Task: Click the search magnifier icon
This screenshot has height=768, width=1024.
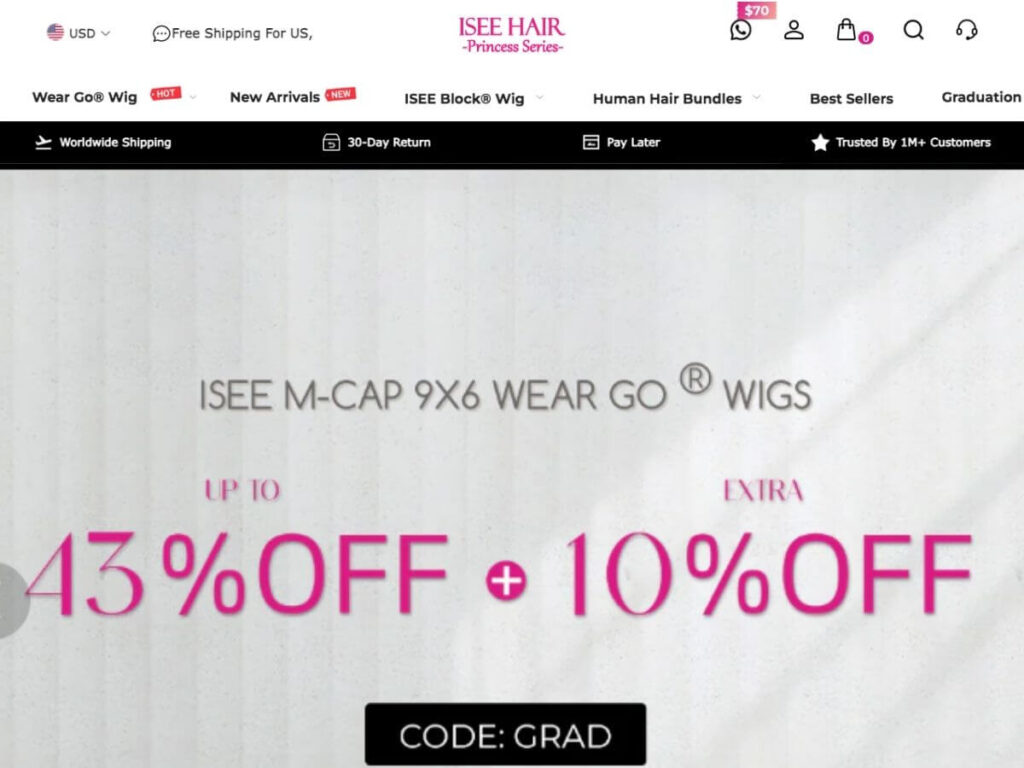Action: pyautogui.click(x=913, y=30)
